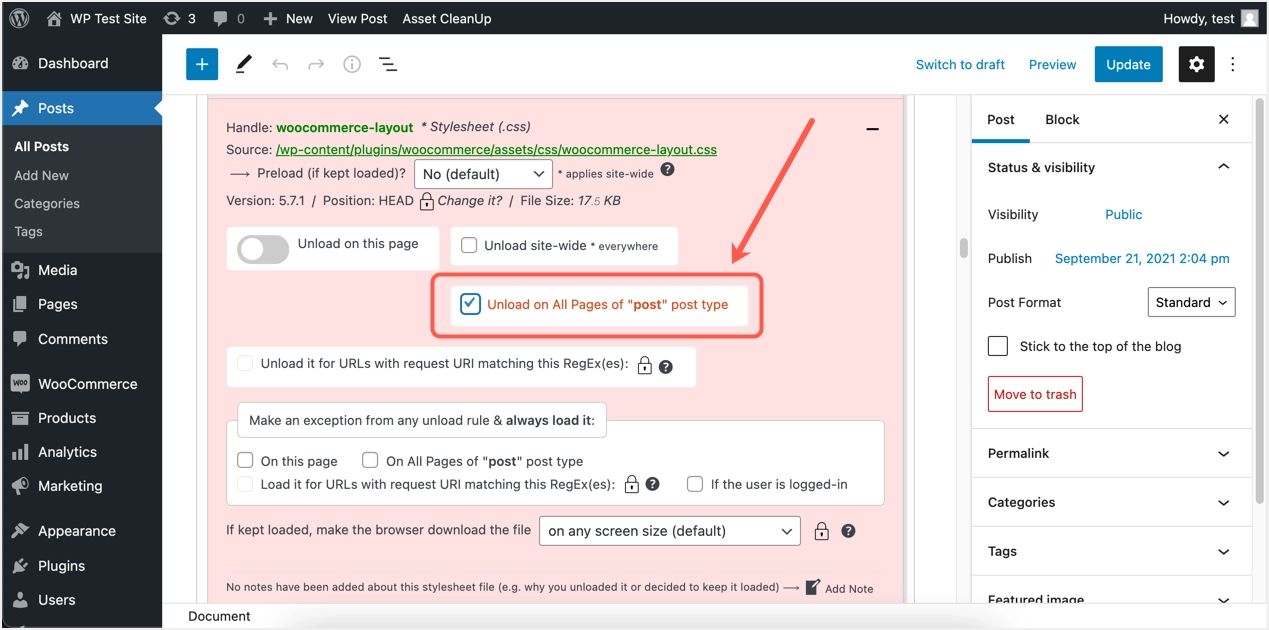
Task: Open the woocommerce-layout.css source link
Action: [x=496, y=149]
